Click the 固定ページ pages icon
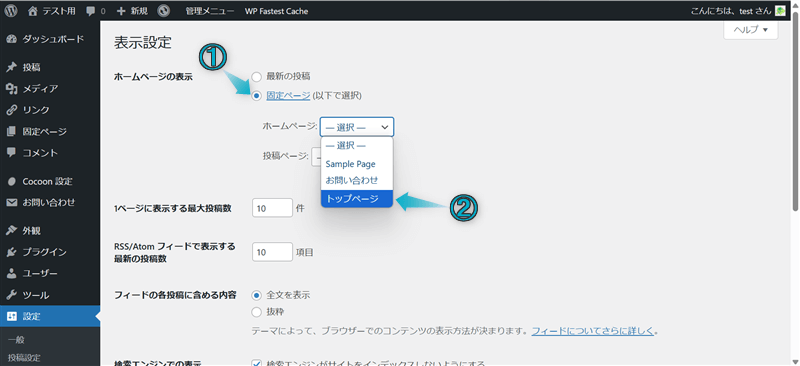This screenshot has height=366, width=800. click(12, 132)
